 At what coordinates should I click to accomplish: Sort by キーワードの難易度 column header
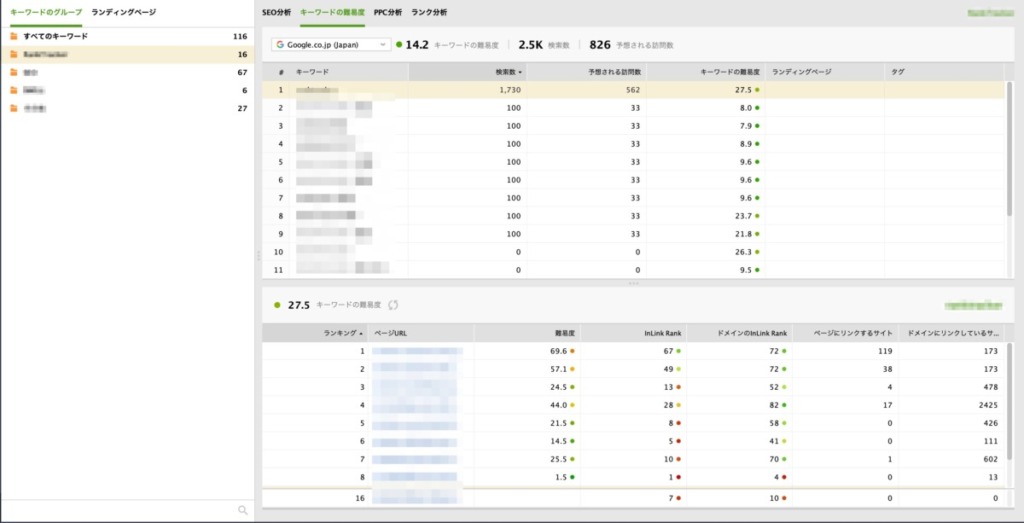(706, 72)
